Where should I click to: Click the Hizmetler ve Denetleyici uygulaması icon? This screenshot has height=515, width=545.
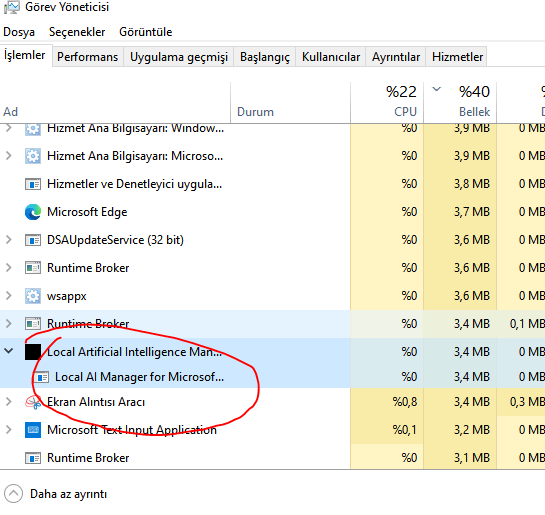point(33,184)
